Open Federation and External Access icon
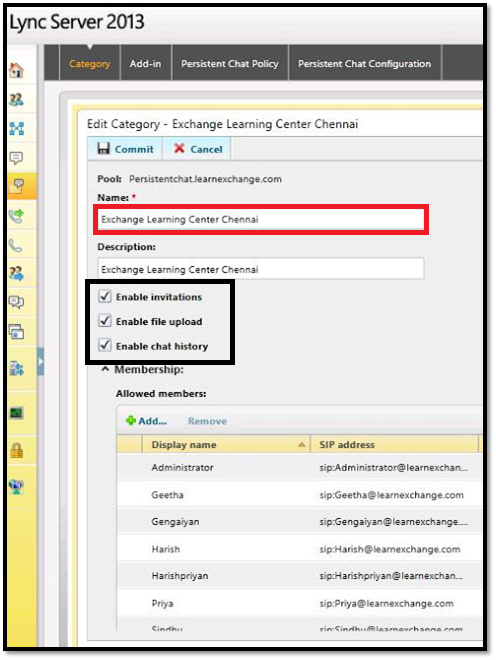The image size is (496, 660). (x=16, y=368)
